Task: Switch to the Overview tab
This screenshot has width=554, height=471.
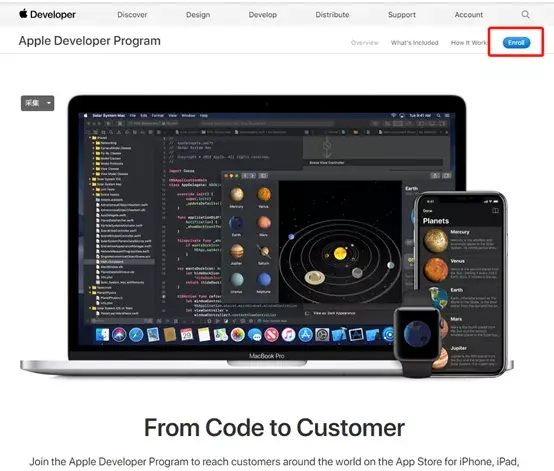Action: [365, 43]
